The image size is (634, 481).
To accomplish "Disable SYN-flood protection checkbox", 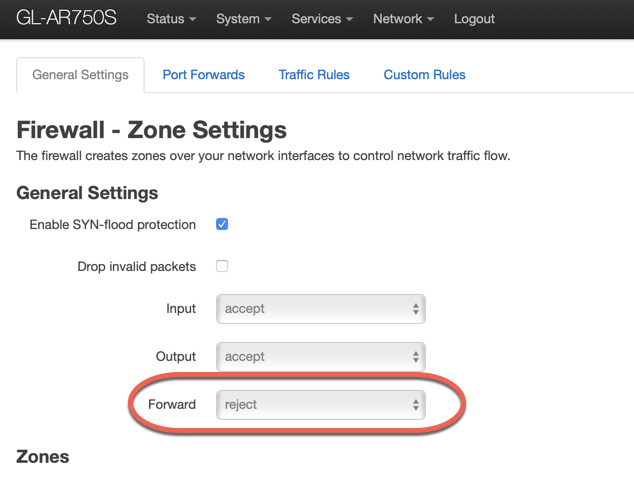I will coord(222,224).
